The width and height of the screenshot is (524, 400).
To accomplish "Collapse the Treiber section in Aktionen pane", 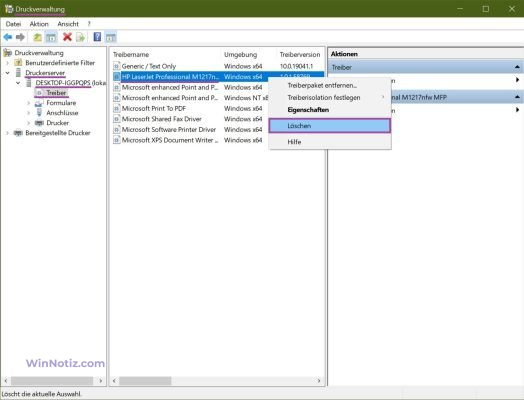I will click(x=517, y=67).
